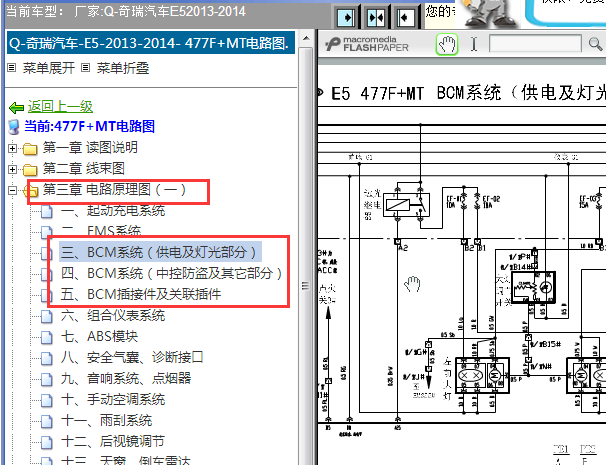Click the FlashPaper search magnifier icon
The width and height of the screenshot is (606, 465).
click(x=595, y=44)
